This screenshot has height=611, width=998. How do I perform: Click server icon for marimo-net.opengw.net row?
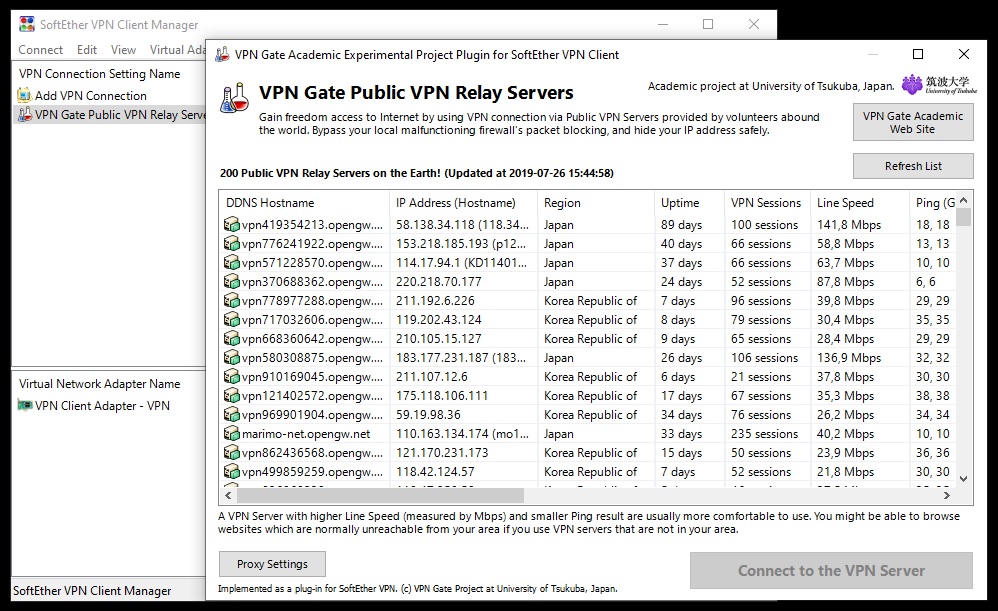pos(232,433)
